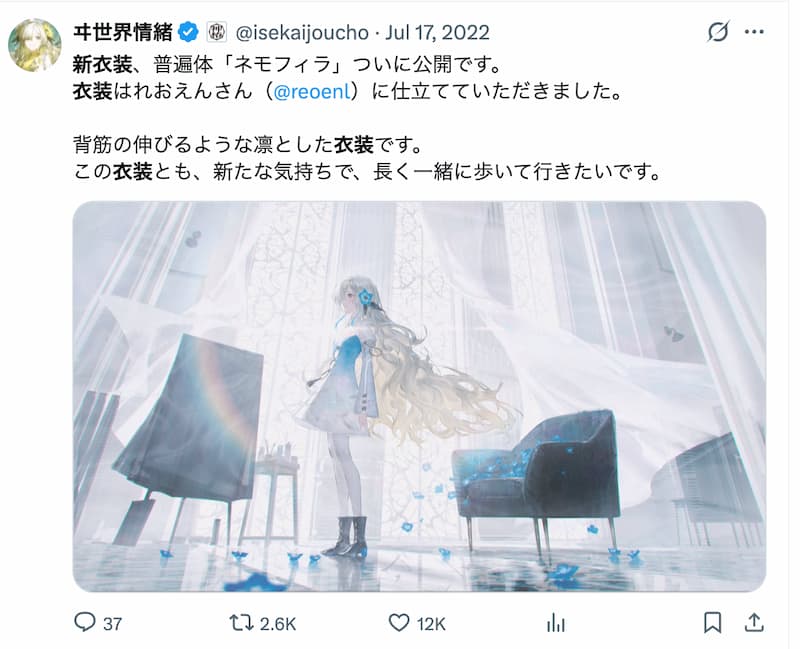800x649 pixels.
Task: Click the 2.6K repost count
Action: pyautogui.click(x=278, y=624)
